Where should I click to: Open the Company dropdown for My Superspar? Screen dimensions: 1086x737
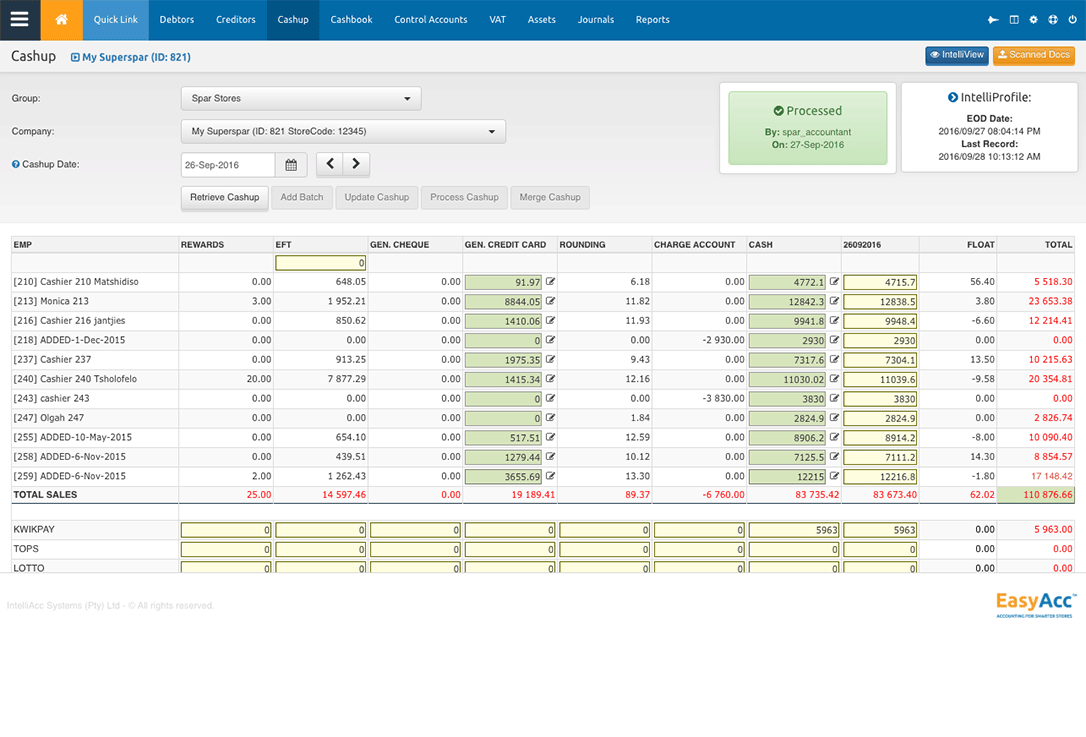(344, 132)
